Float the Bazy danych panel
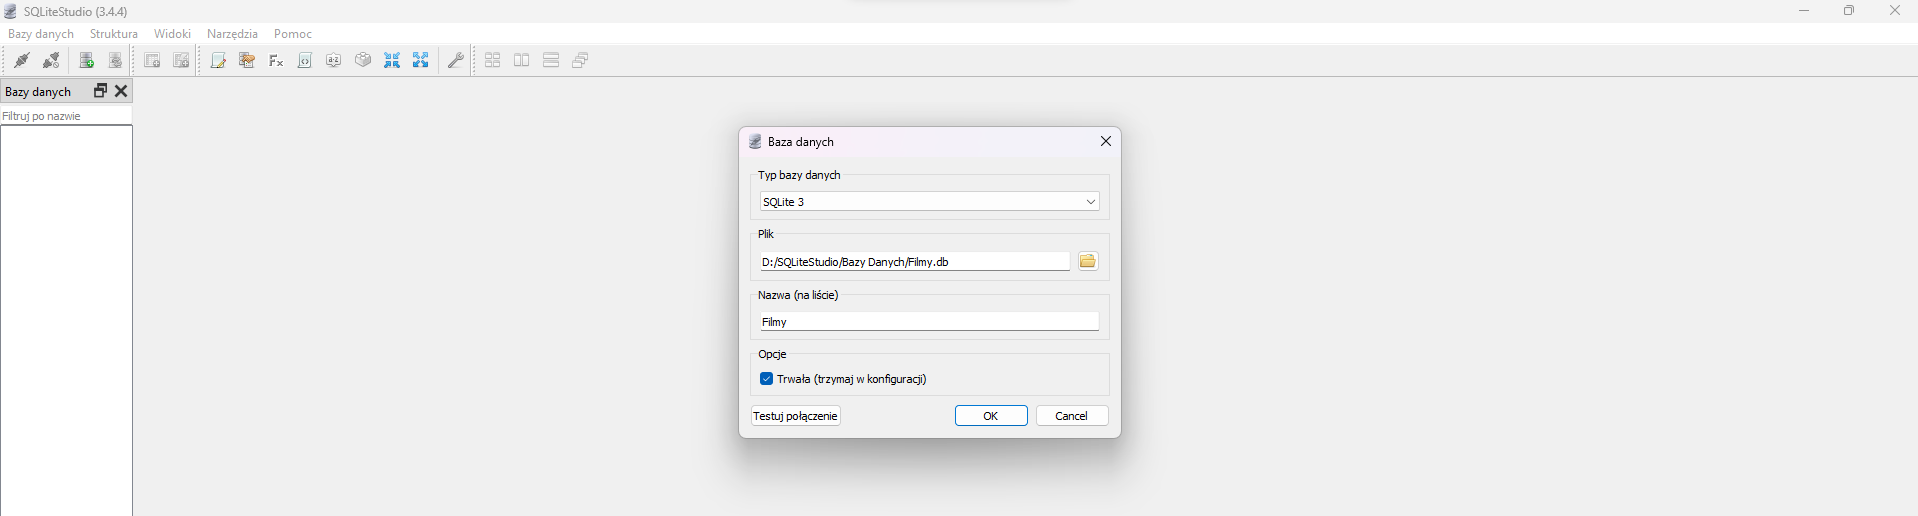 100,91
